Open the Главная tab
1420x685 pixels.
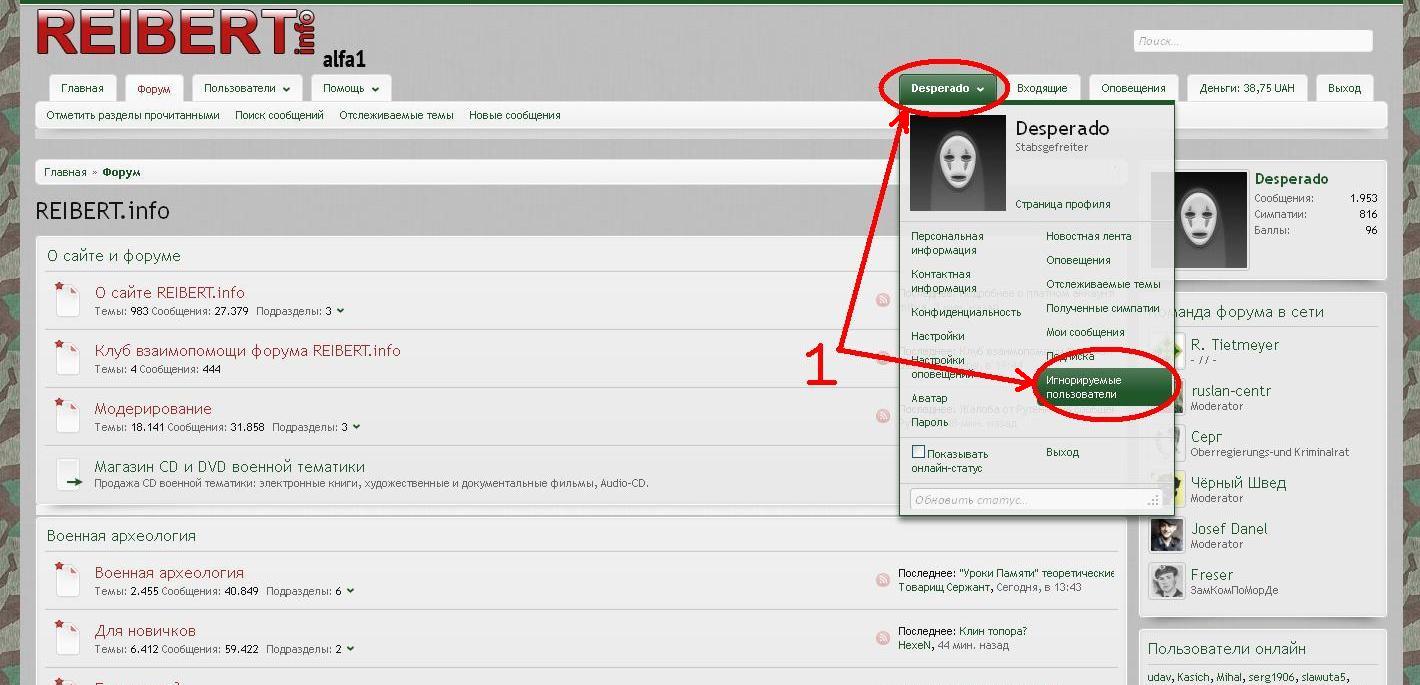82,88
